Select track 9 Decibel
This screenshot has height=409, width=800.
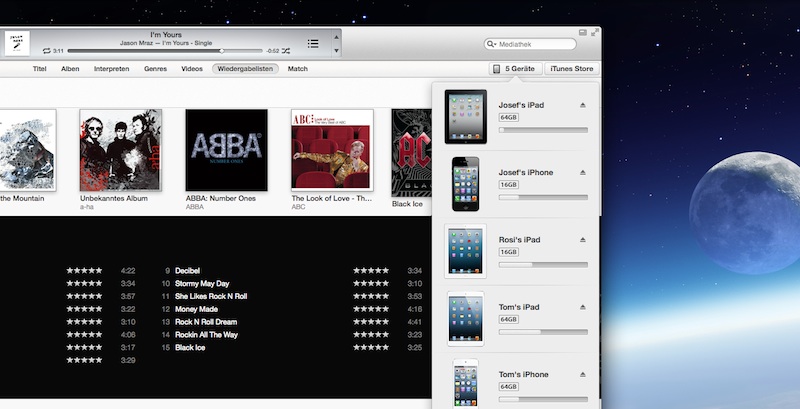click(187, 271)
